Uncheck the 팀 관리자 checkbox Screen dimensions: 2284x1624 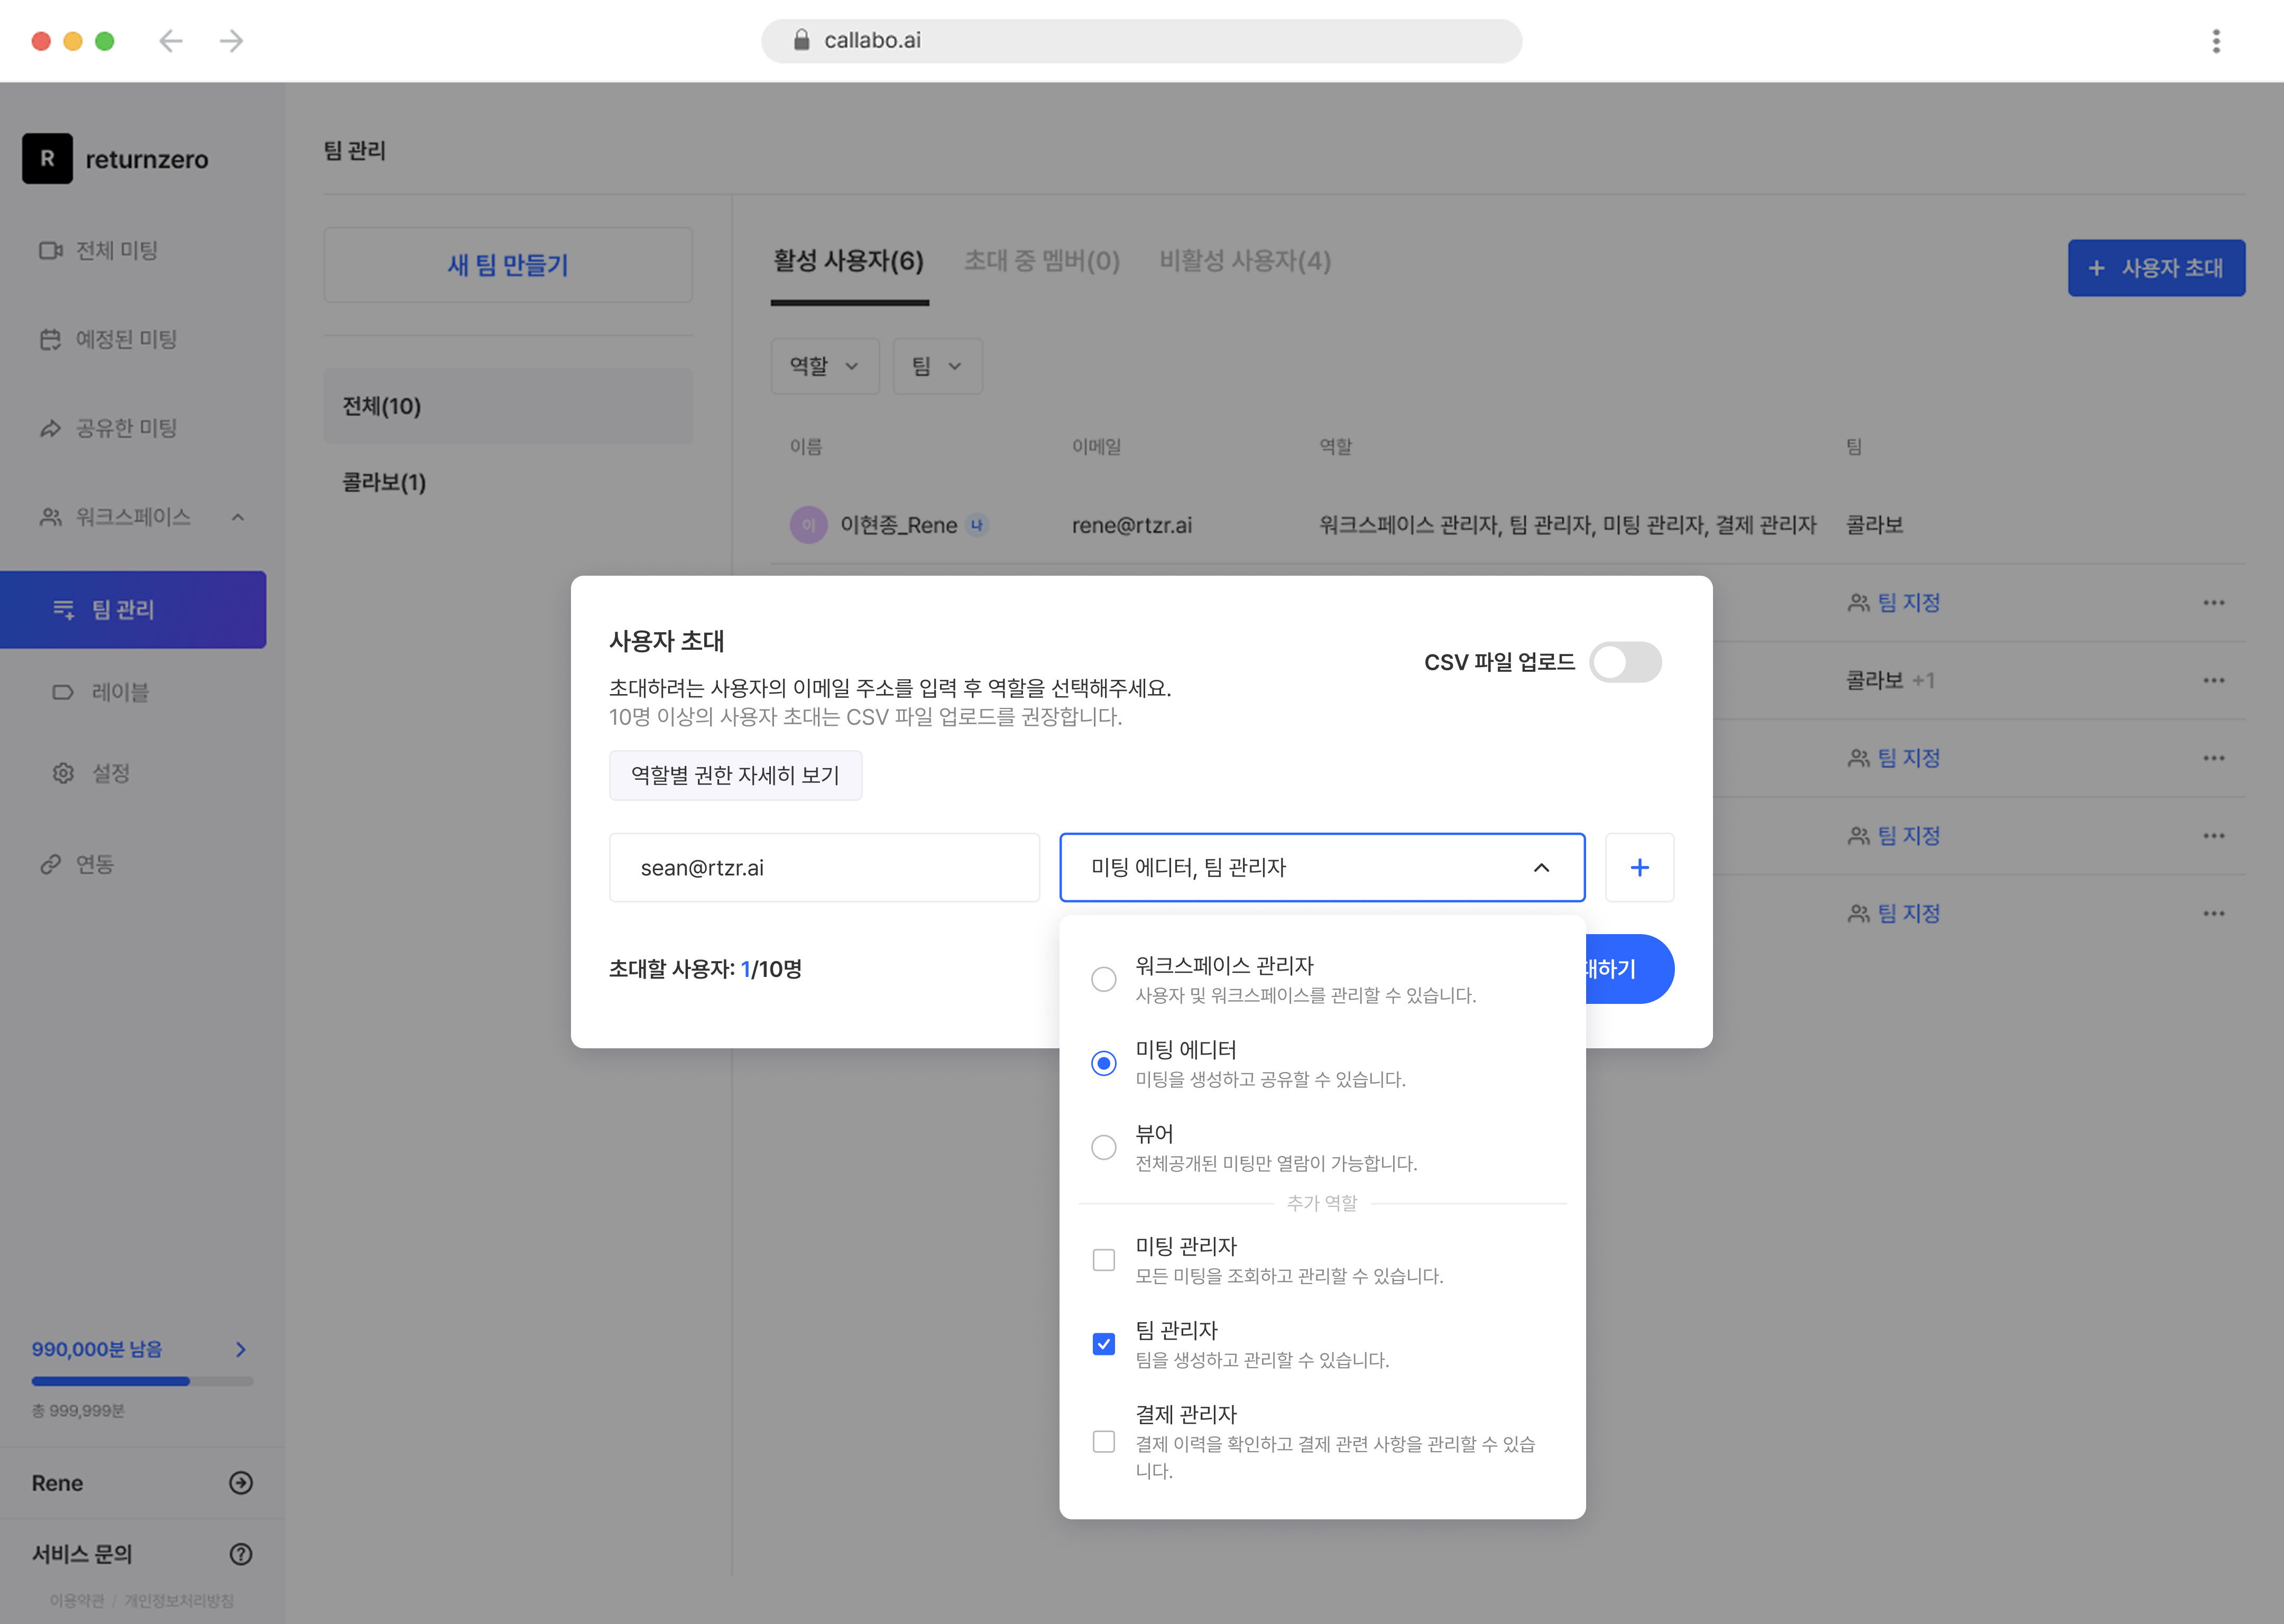[x=1104, y=1344]
